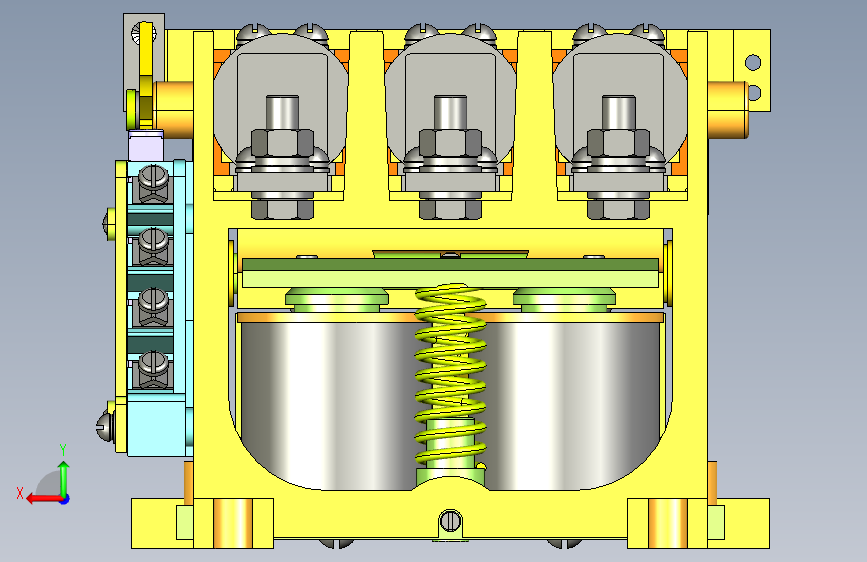This screenshot has height=562, width=867.
Task: Select the top screw in the cyan terminal block
Action: point(153,178)
